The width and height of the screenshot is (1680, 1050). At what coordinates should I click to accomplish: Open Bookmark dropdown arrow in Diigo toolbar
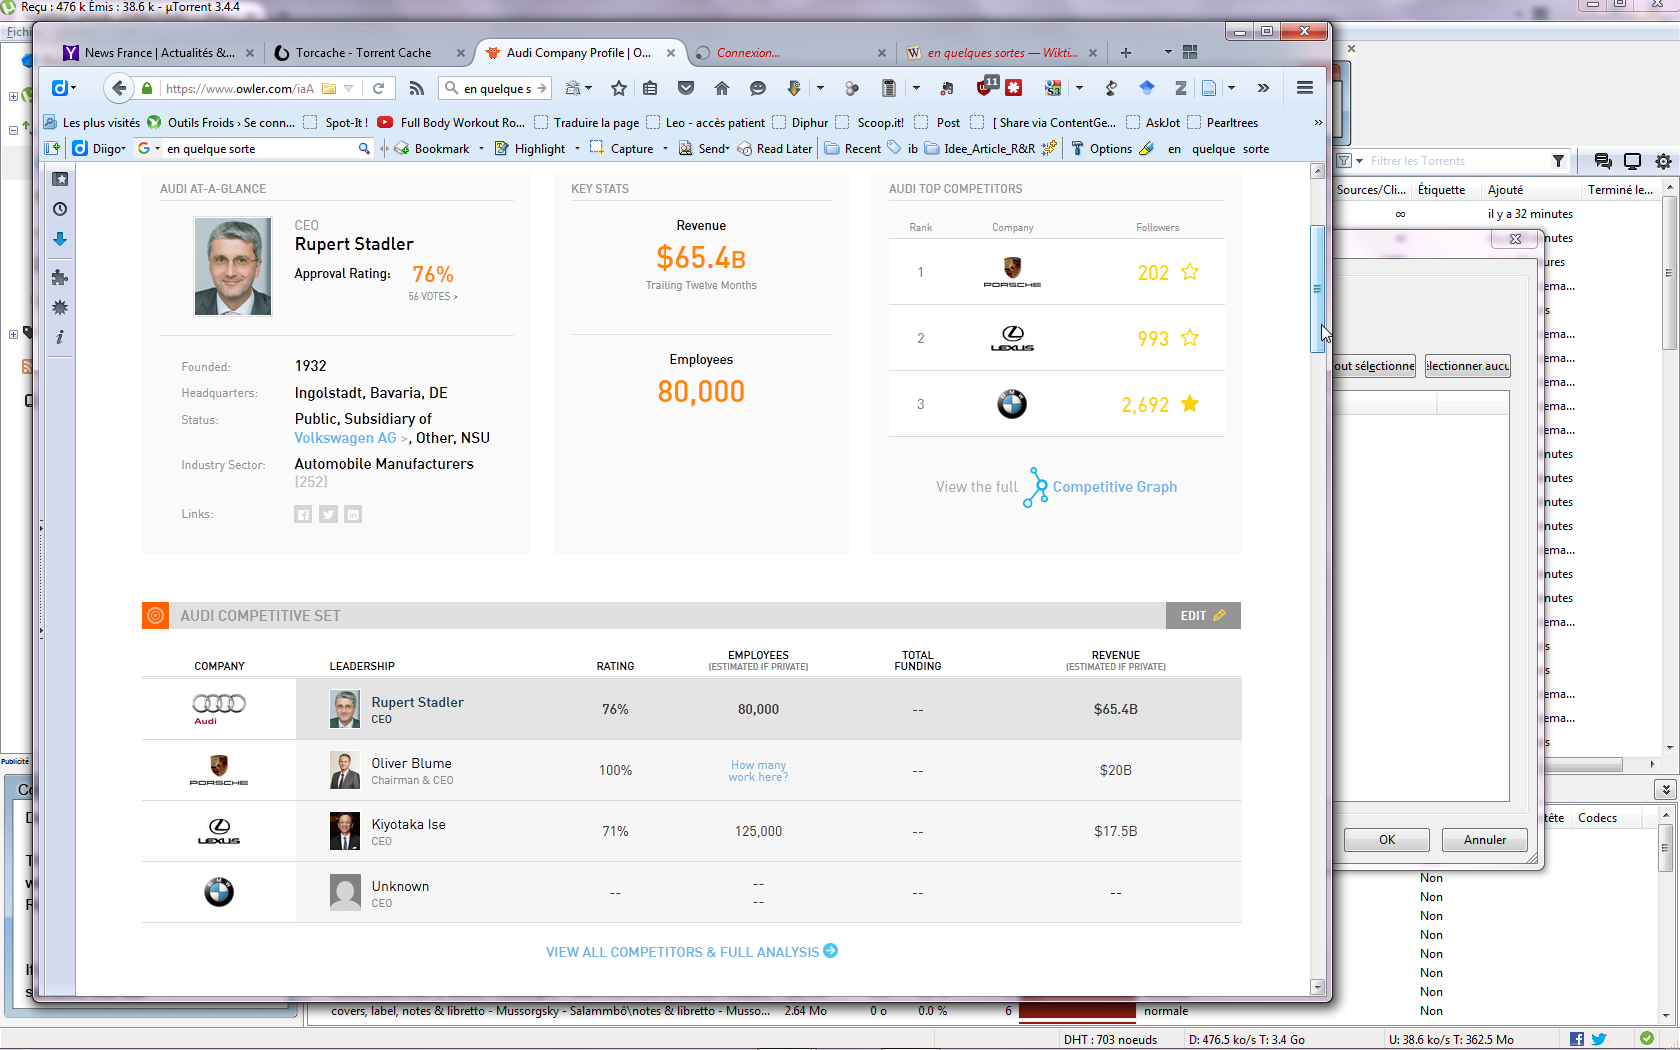coord(481,148)
